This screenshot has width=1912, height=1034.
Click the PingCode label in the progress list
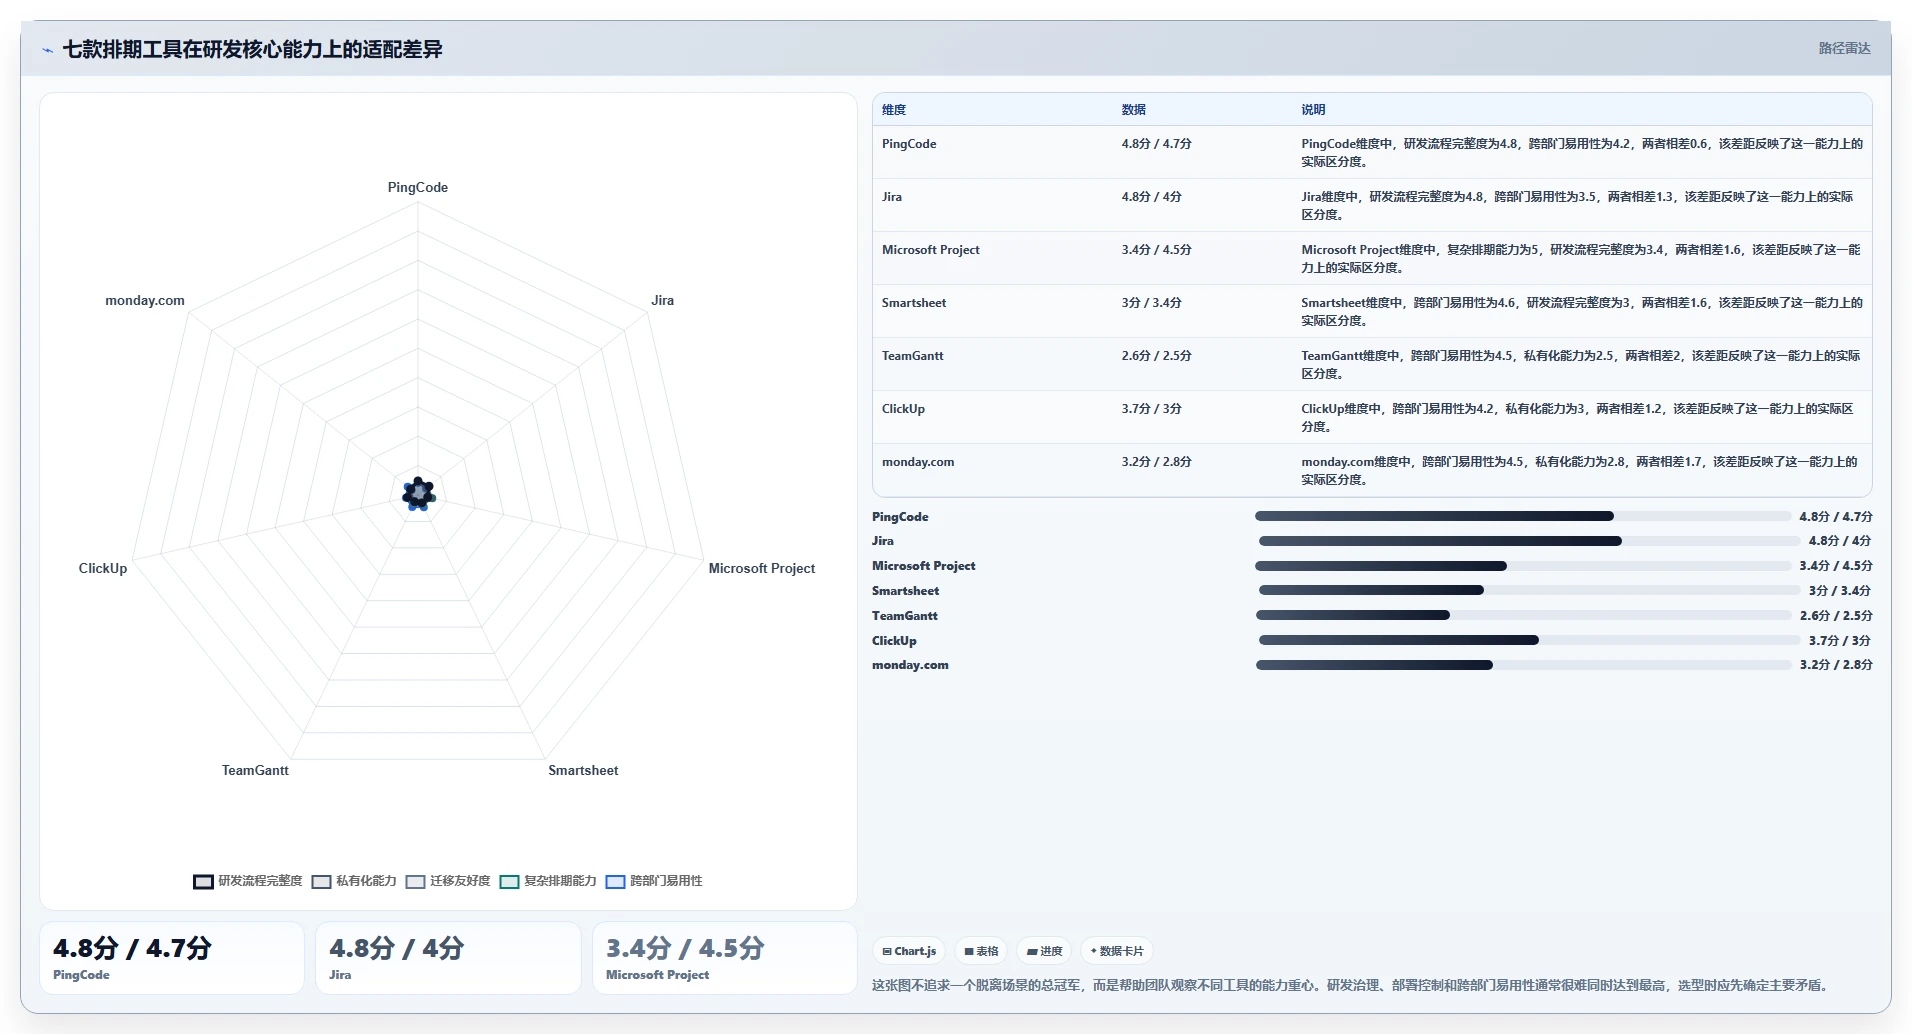[x=900, y=517]
